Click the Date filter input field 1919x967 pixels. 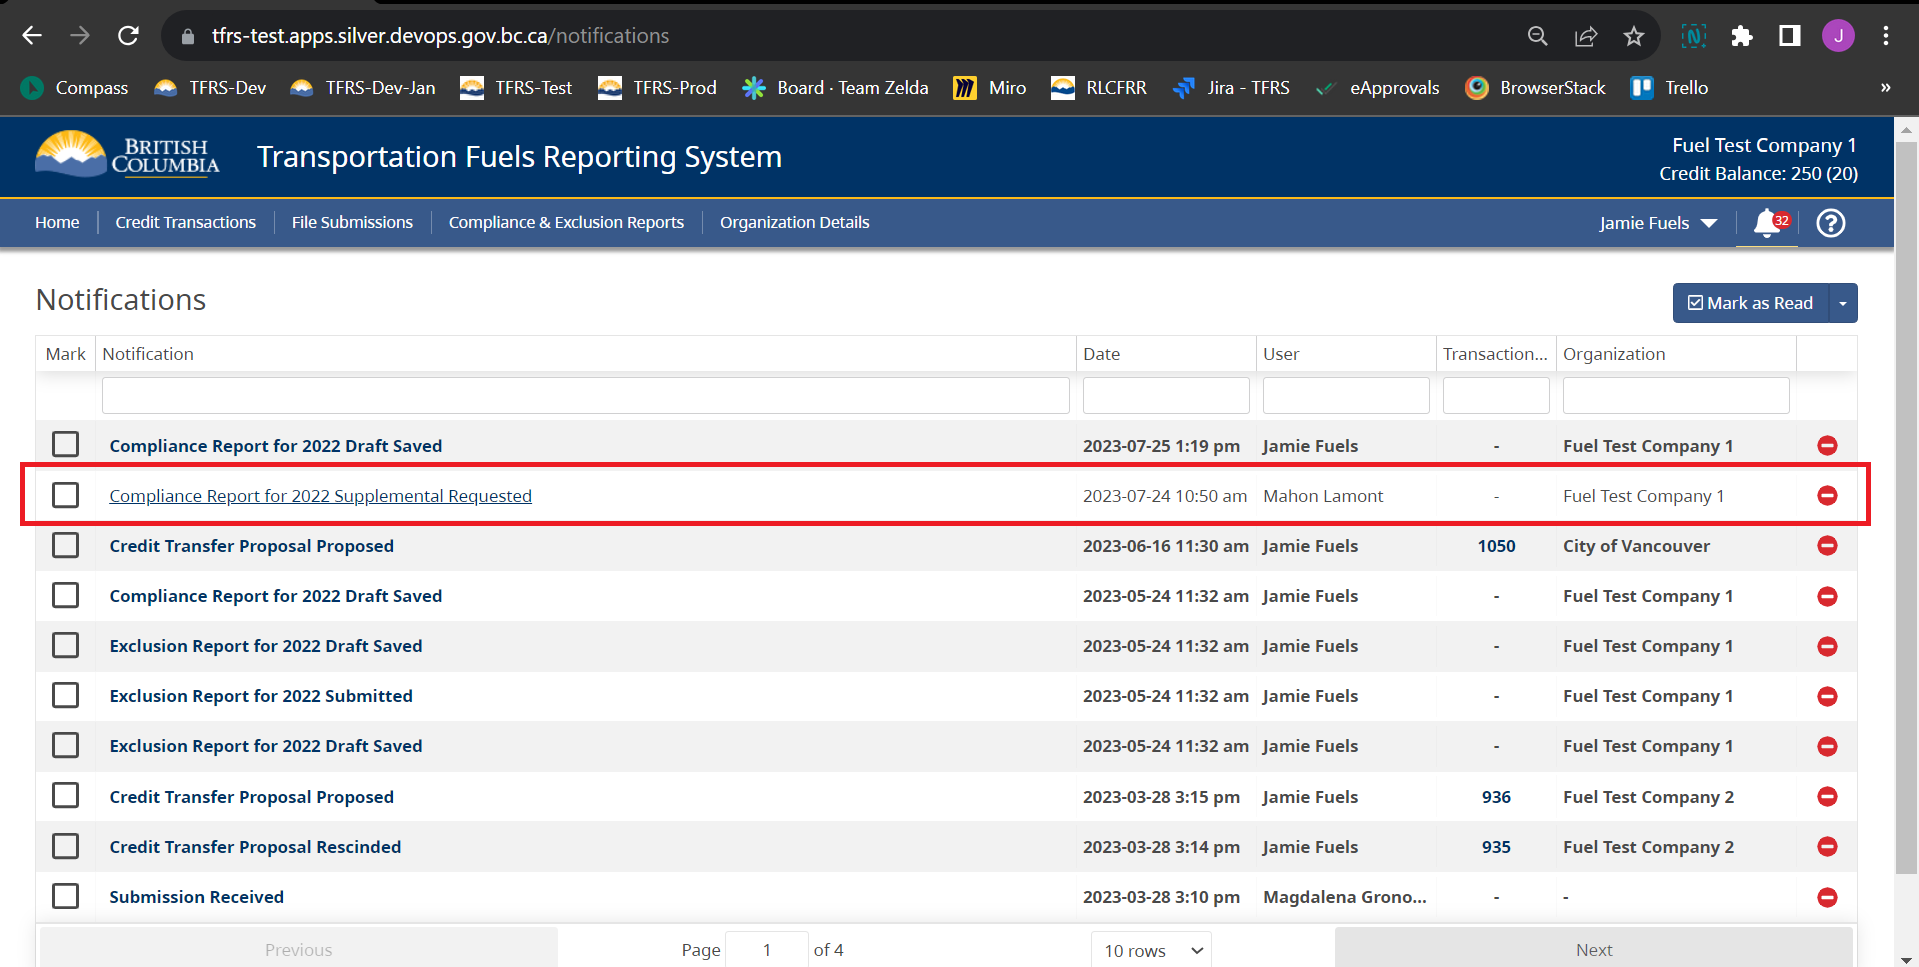[1166, 395]
